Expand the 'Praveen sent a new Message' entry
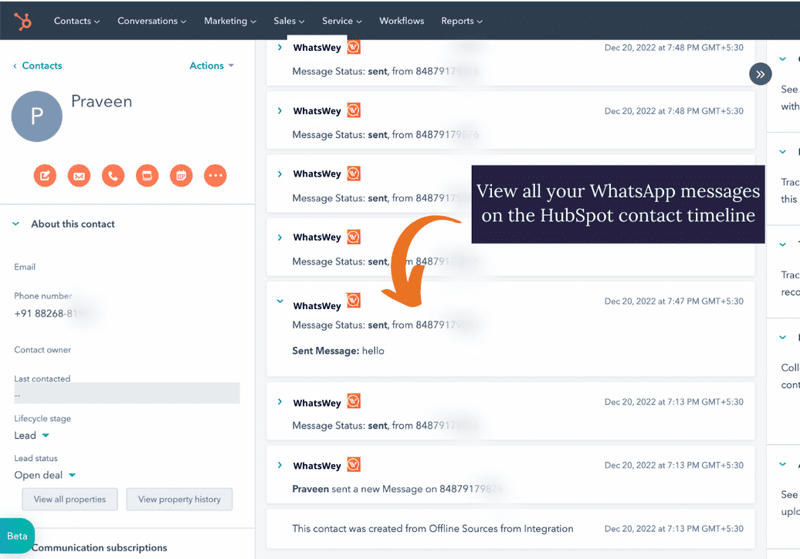This screenshot has width=800, height=559. click(x=280, y=465)
